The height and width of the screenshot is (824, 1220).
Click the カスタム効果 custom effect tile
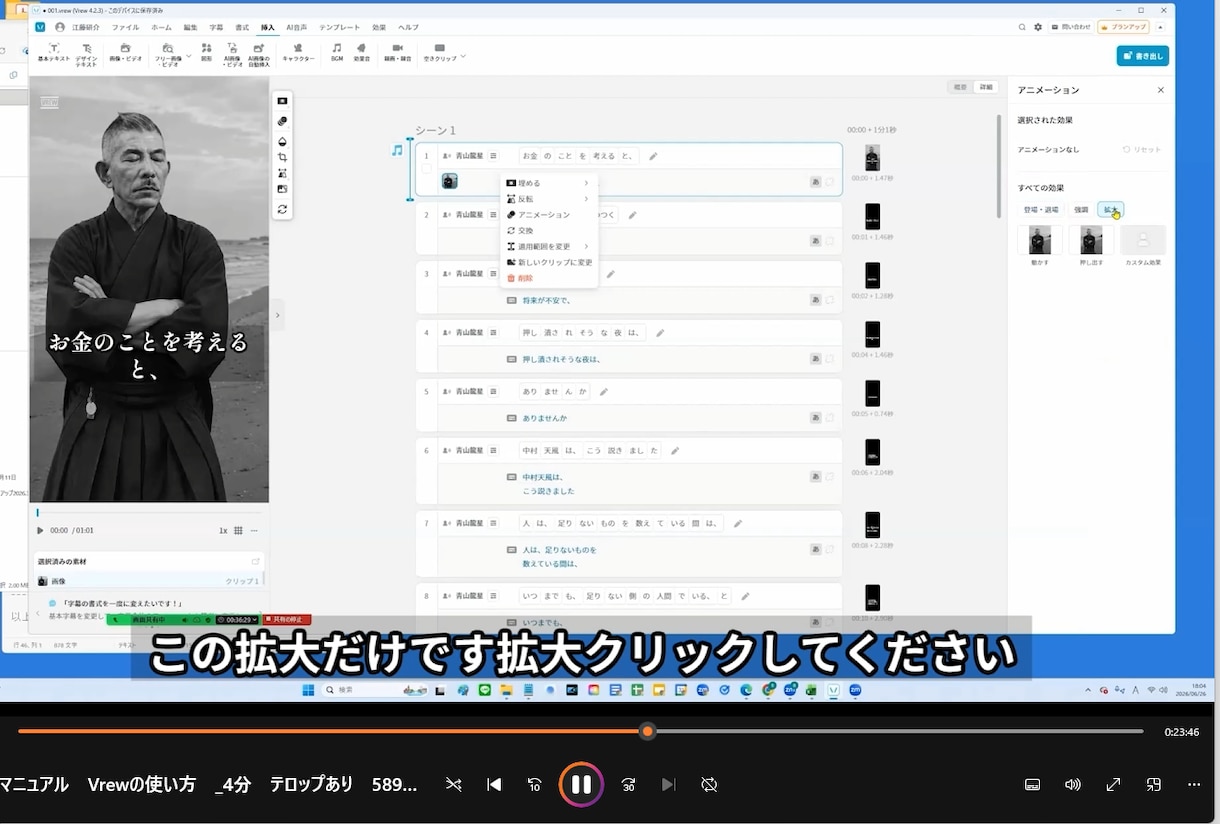(x=1143, y=240)
